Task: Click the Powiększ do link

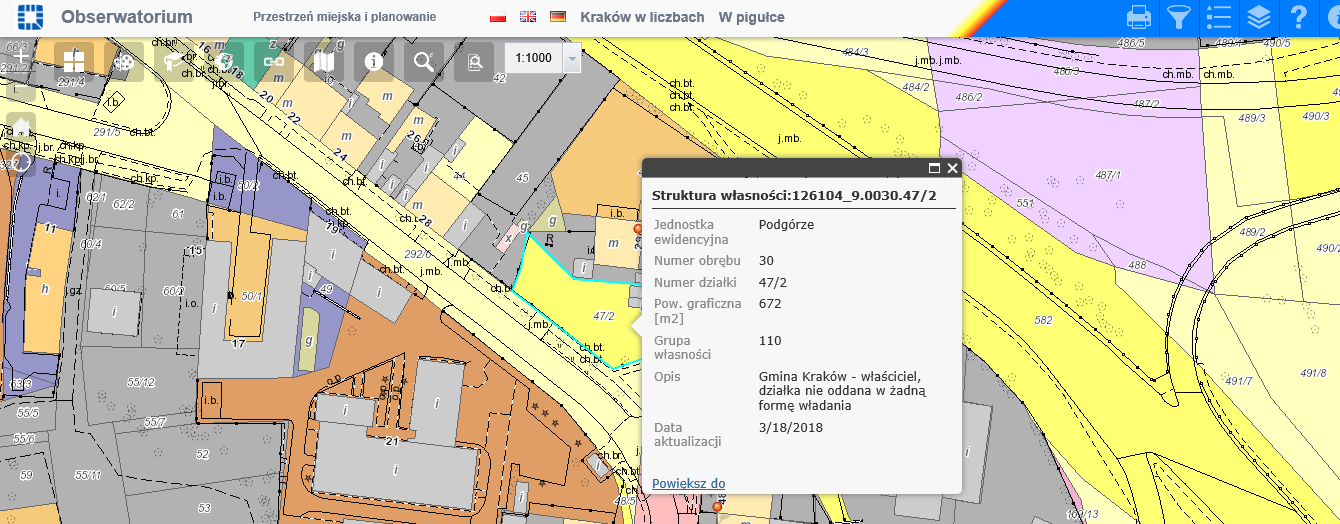Action: pyautogui.click(x=688, y=484)
